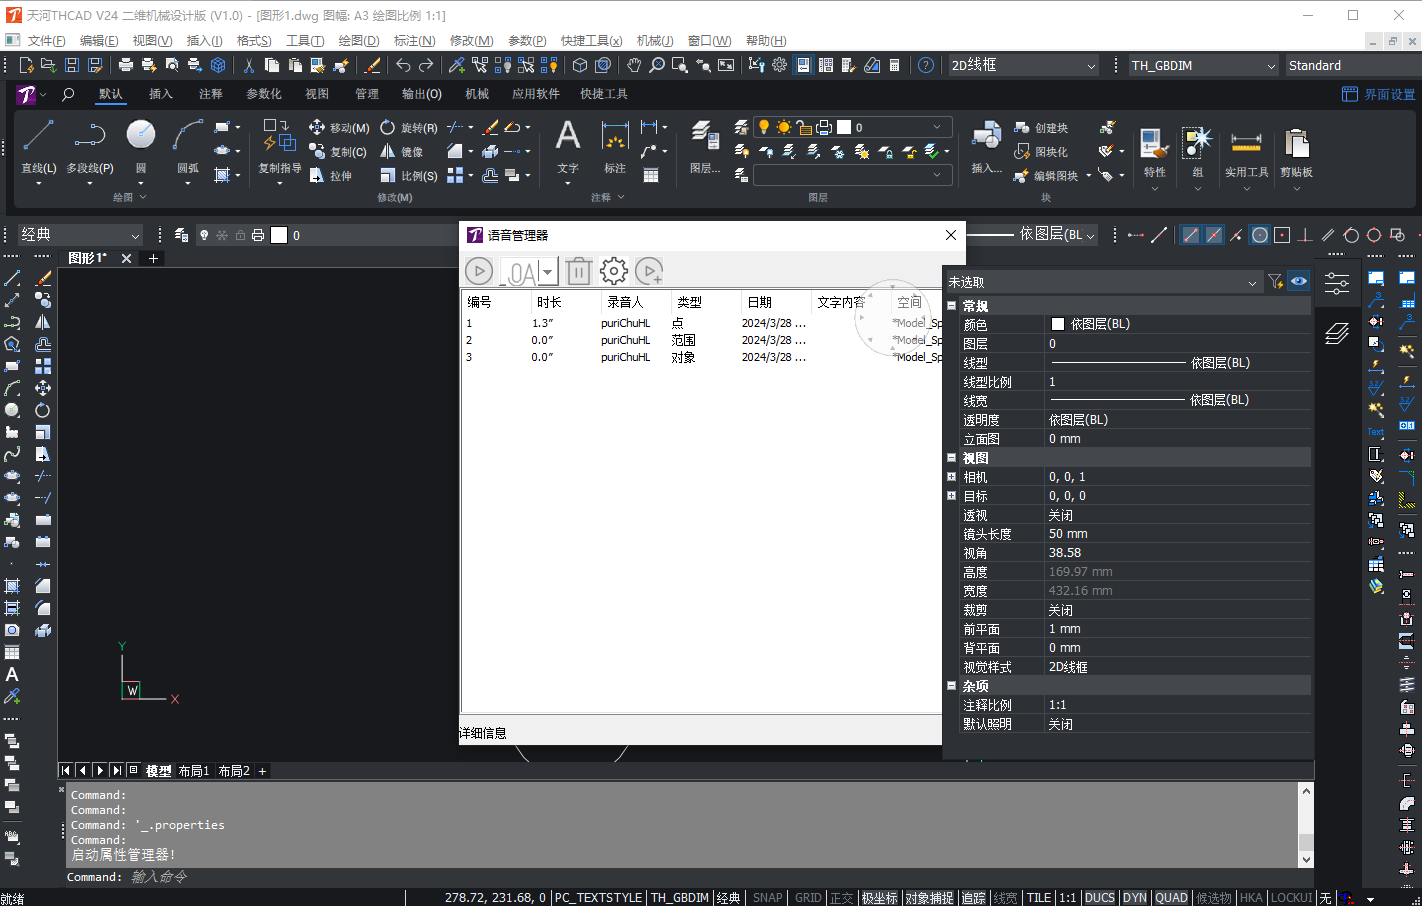Click the Stretch (拉伸) tool

click(x=330, y=176)
